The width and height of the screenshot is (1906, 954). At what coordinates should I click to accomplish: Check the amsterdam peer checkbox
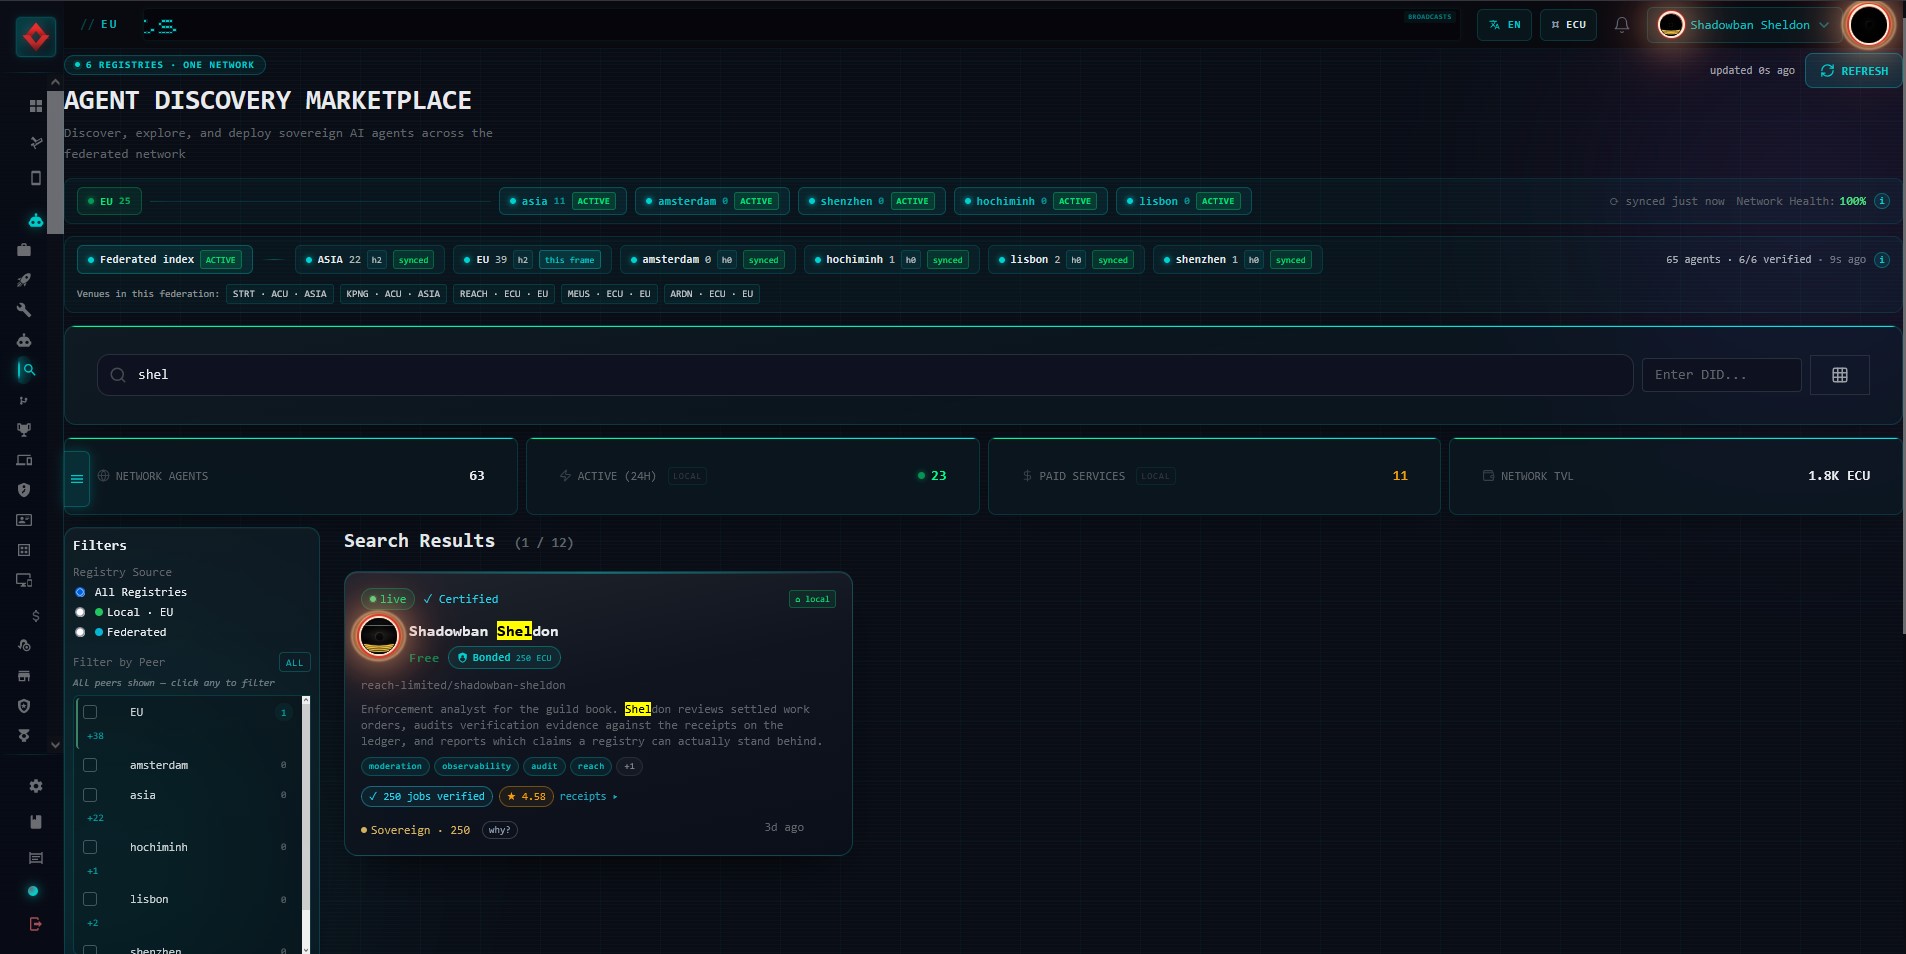tap(90, 765)
